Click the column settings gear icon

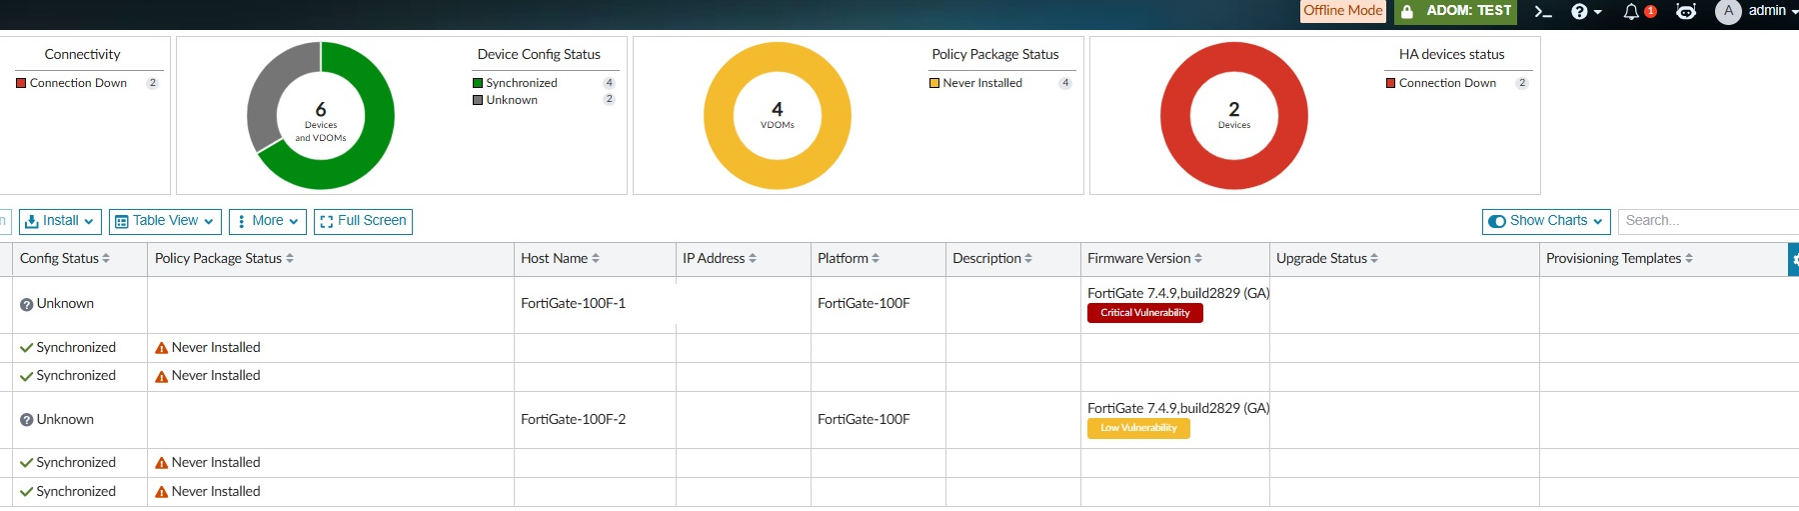(x=1794, y=259)
